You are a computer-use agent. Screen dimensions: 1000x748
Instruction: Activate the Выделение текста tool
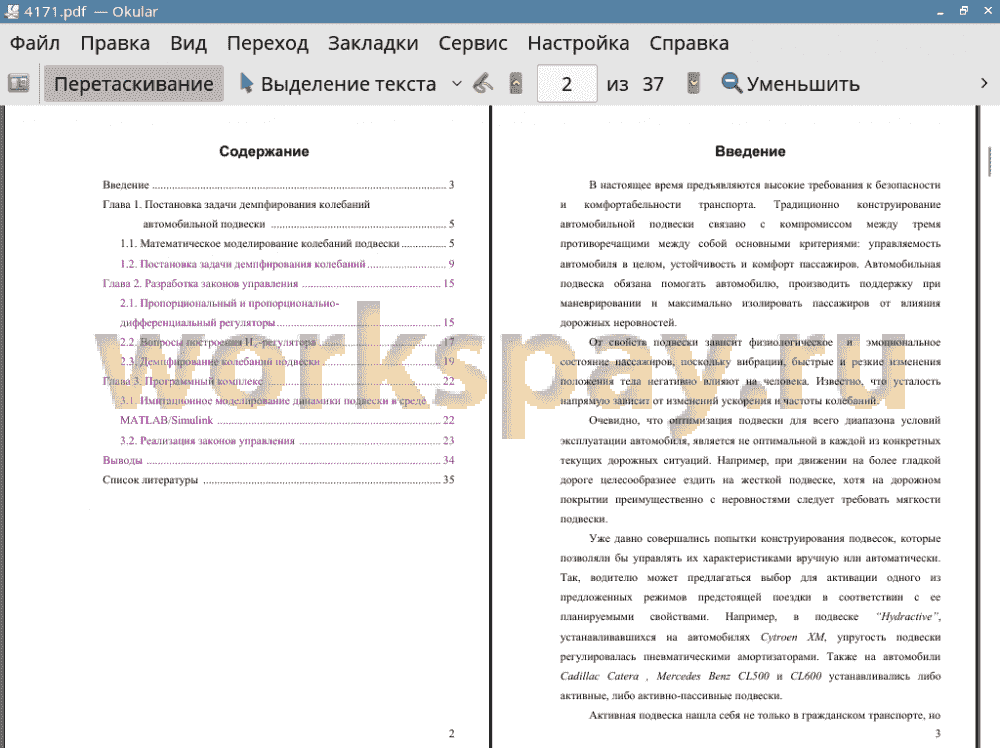pyautogui.click(x=338, y=84)
